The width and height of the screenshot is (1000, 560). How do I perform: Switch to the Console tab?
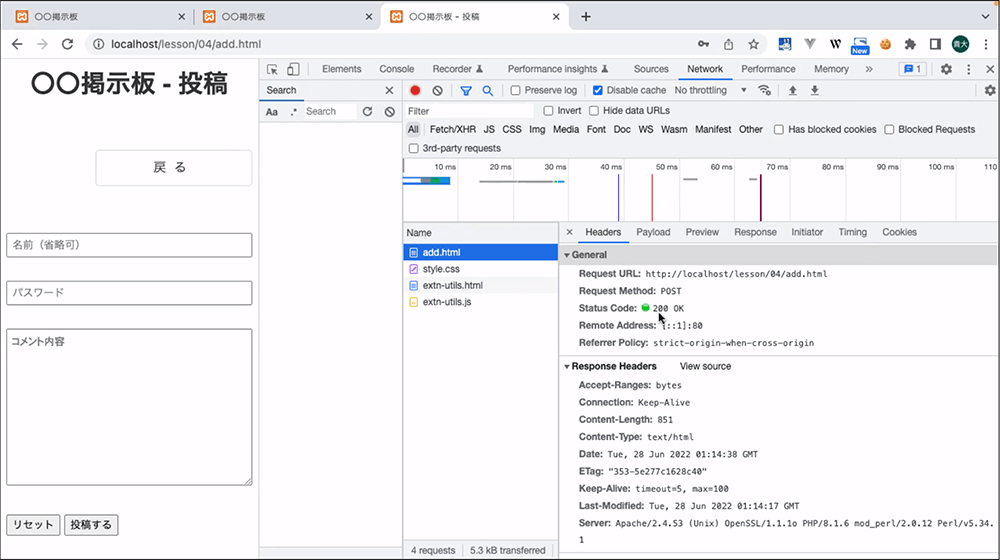pyautogui.click(x=397, y=69)
